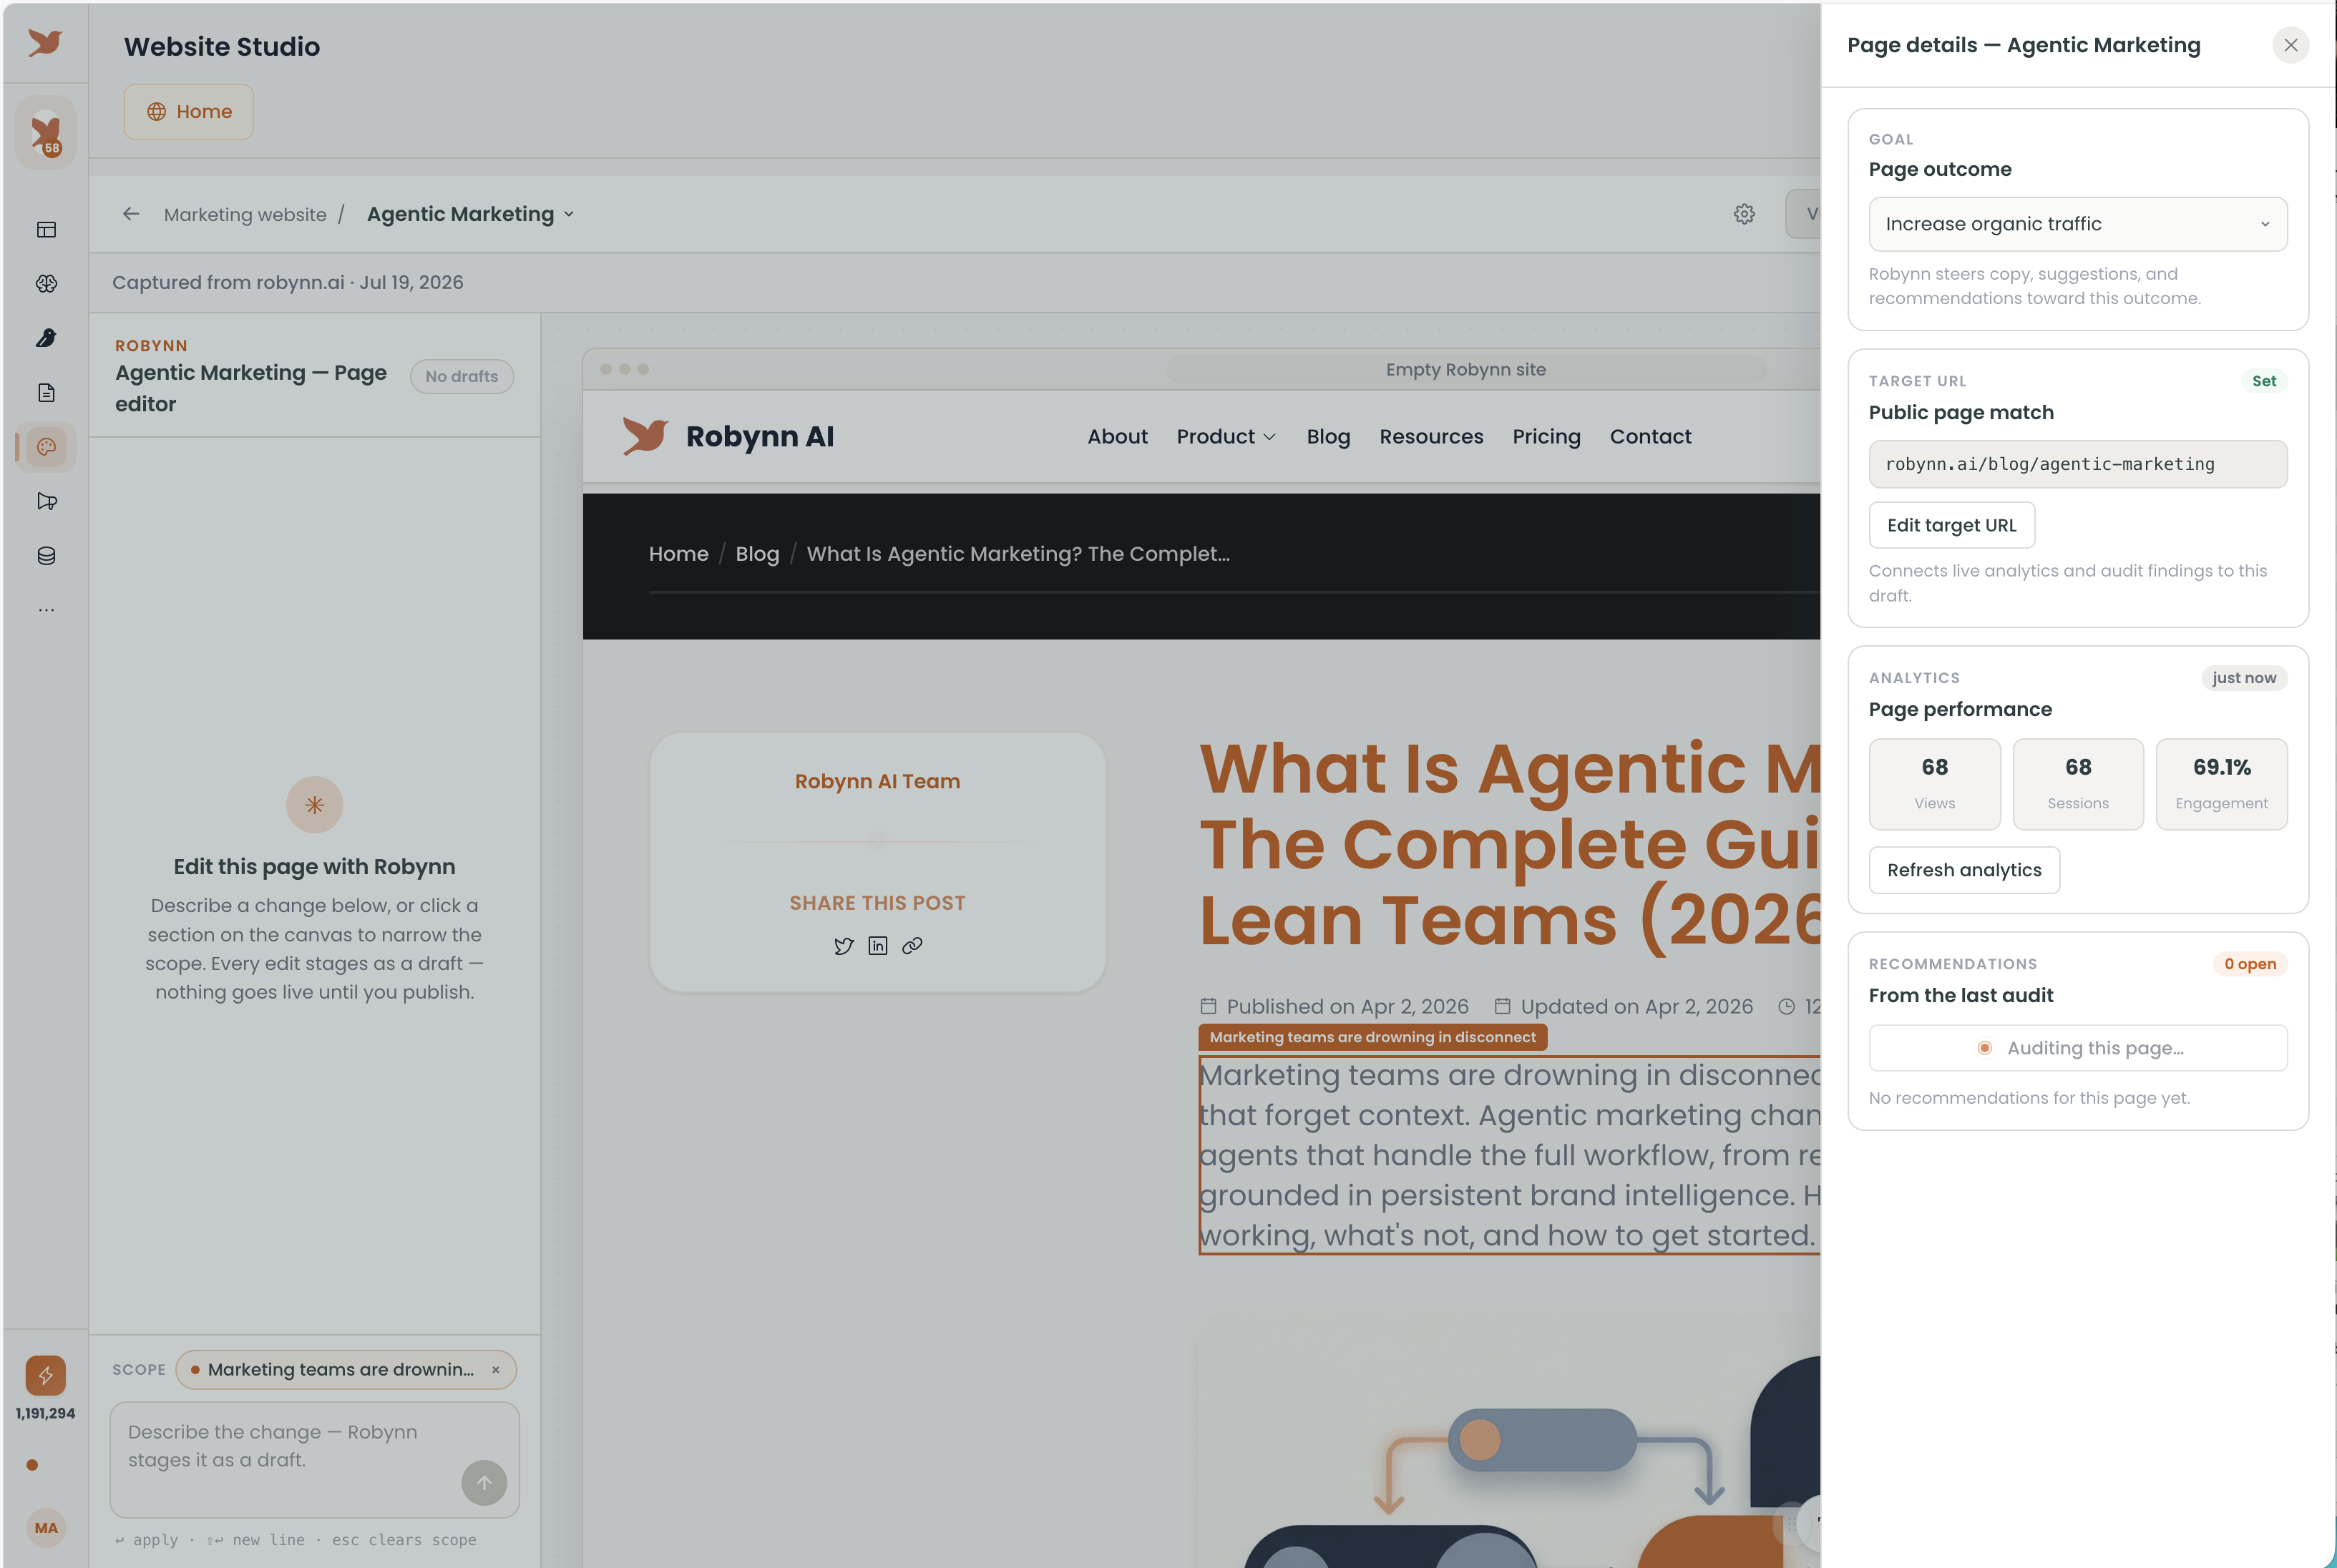Open About in site navigation

click(1117, 437)
